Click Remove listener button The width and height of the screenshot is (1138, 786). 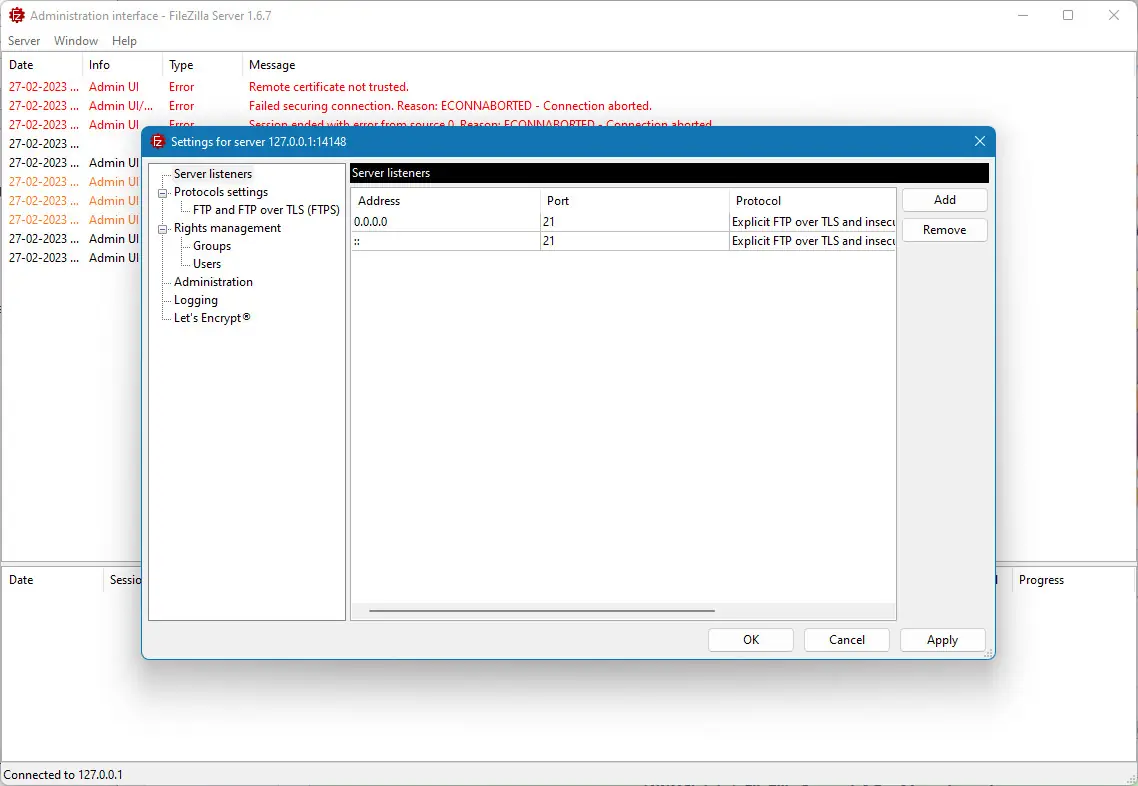(x=944, y=230)
